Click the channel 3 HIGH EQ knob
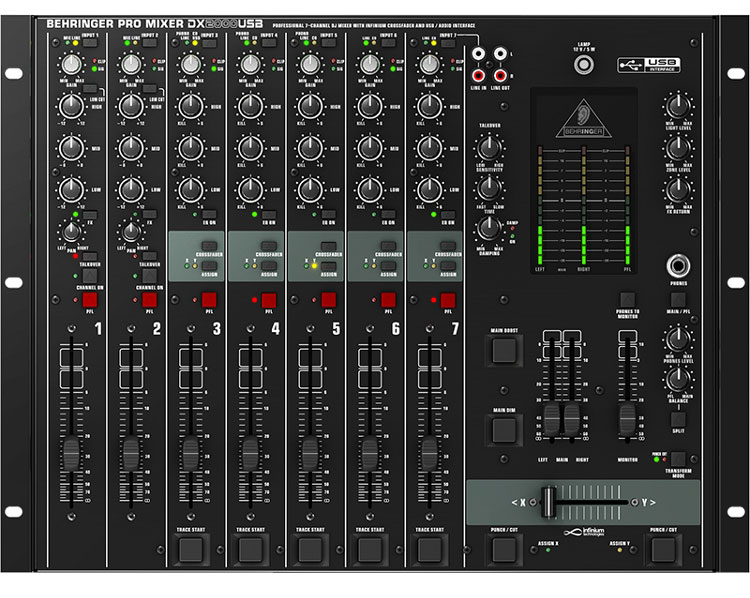 pos(191,106)
